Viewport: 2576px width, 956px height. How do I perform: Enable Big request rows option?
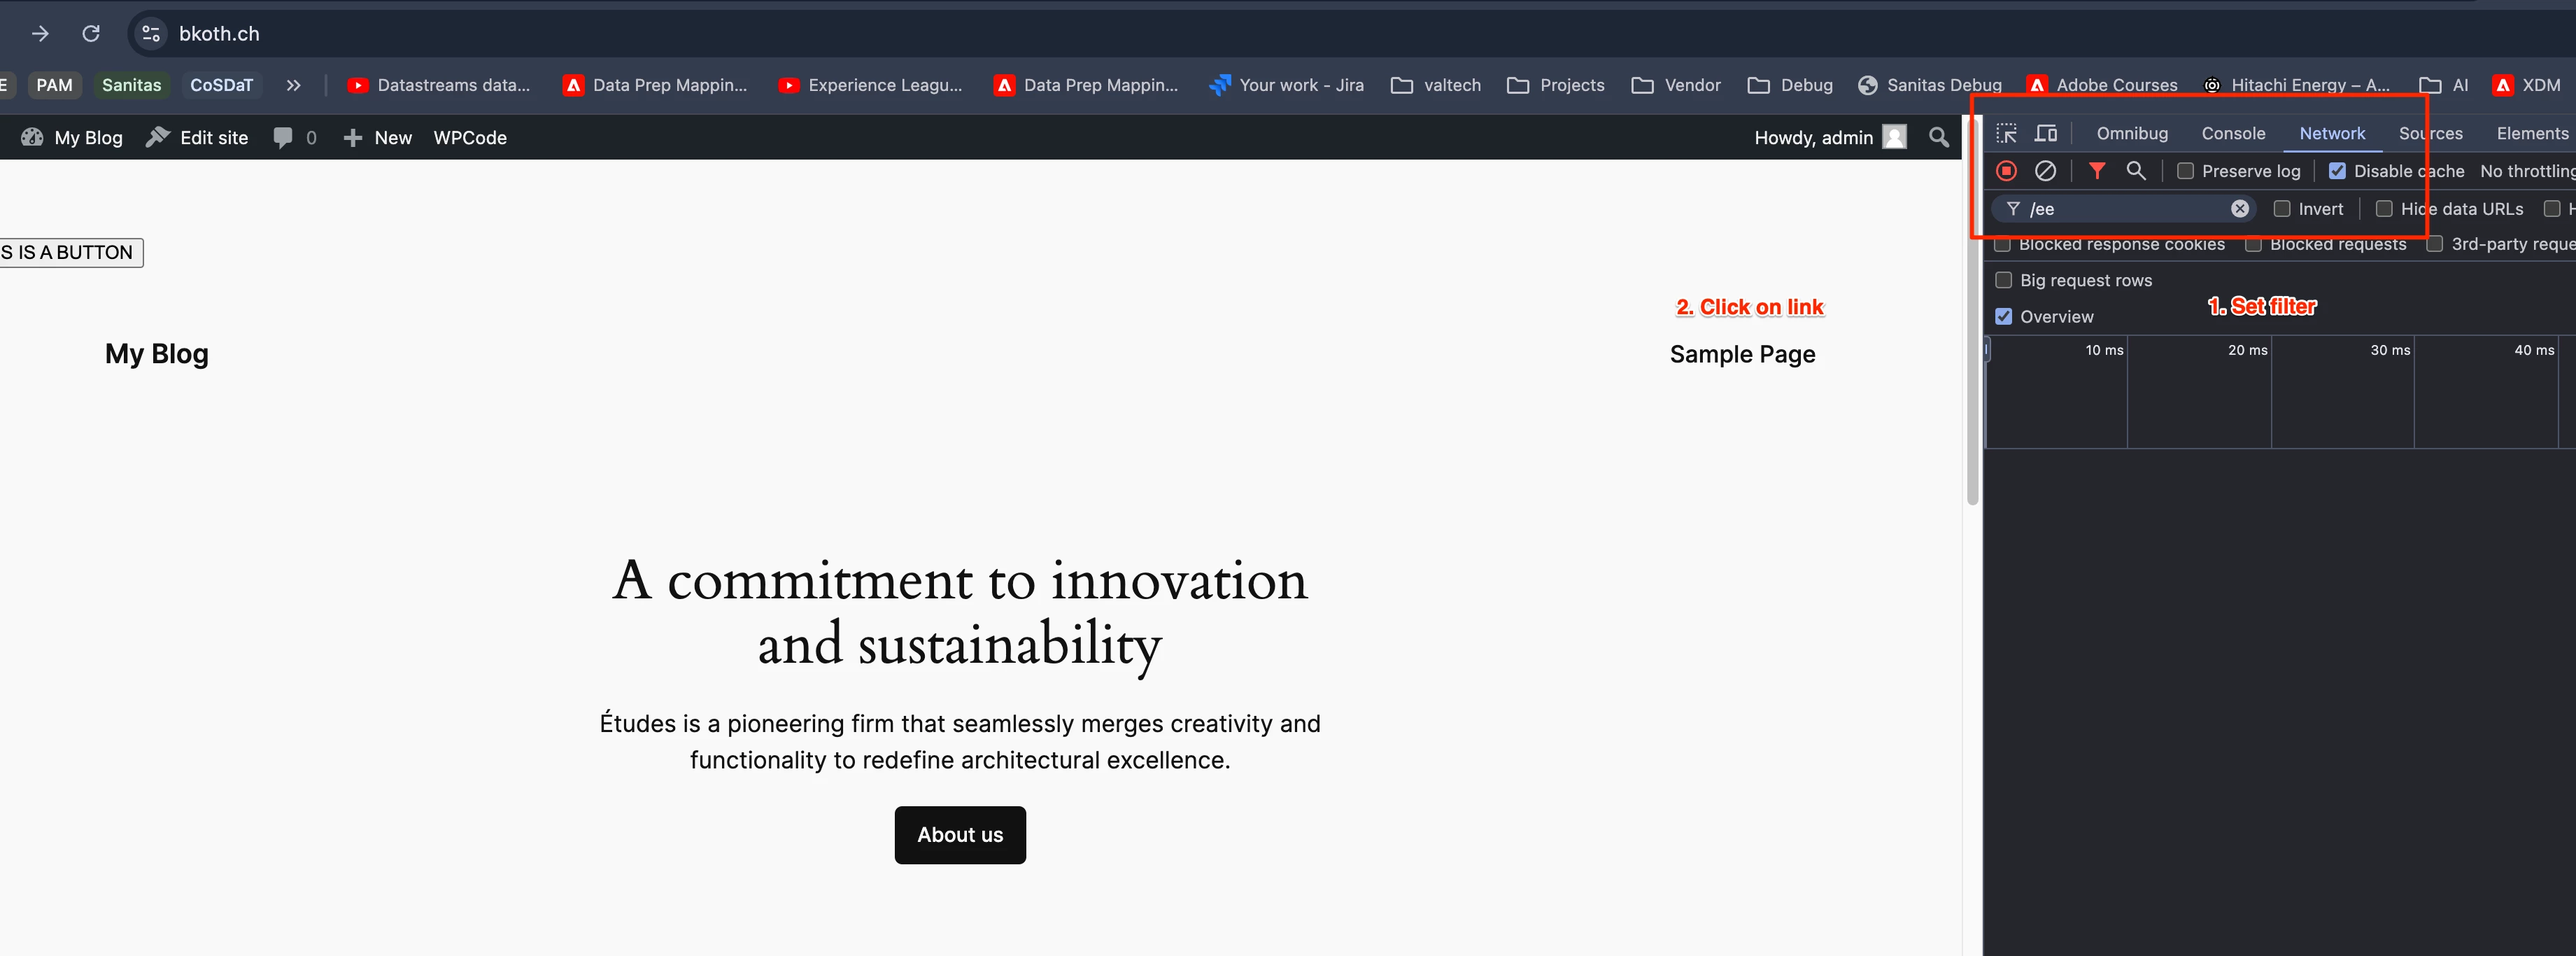coord(2003,280)
